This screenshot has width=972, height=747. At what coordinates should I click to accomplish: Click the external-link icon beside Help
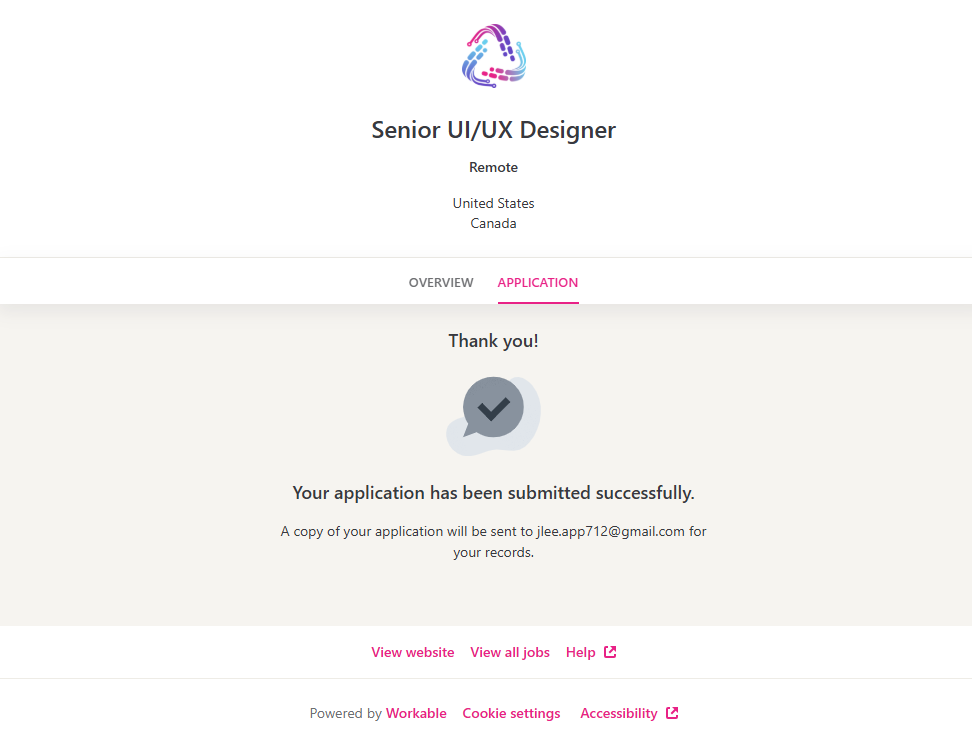click(610, 652)
